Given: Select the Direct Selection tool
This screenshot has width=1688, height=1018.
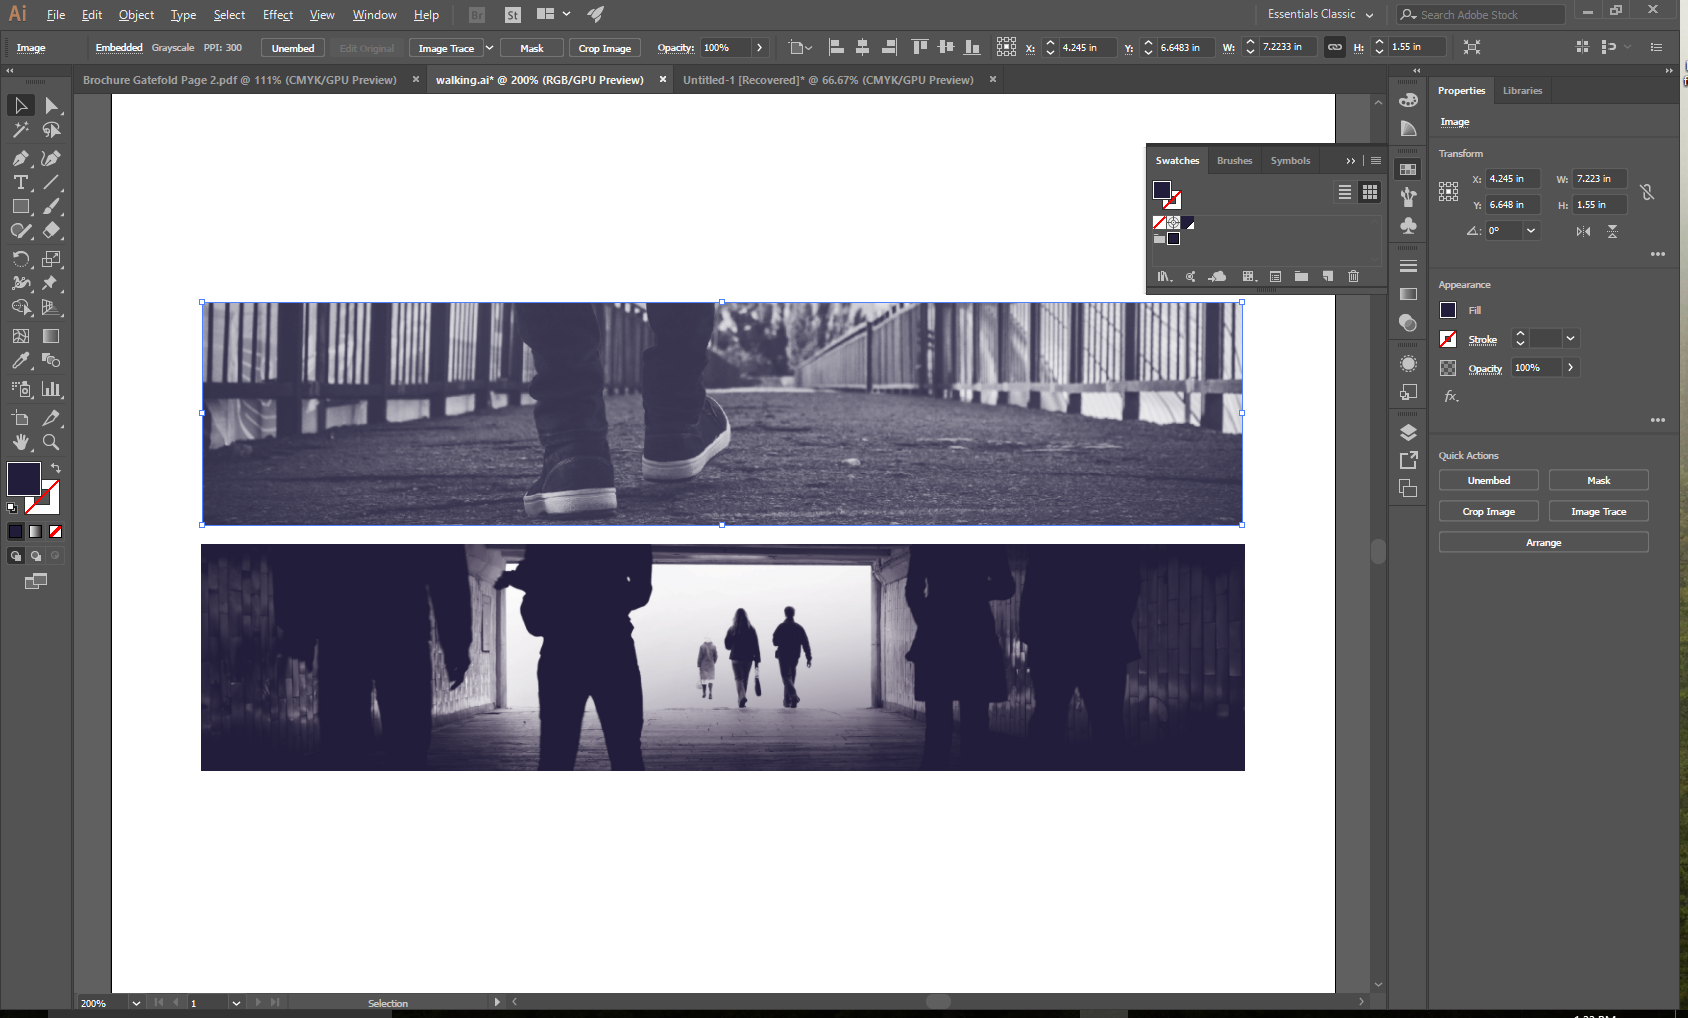Looking at the screenshot, I should pos(51,105).
